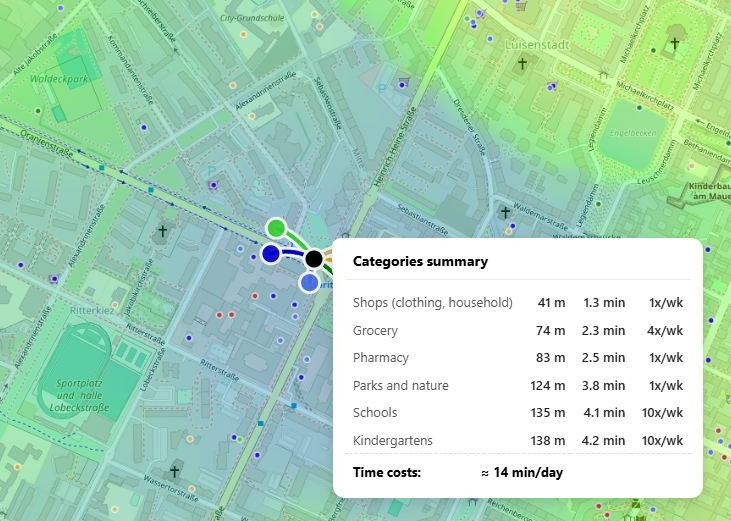This screenshot has height=521, width=731.
Task: Click the Time costs 14 min/day value
Action: click(522, 473)
